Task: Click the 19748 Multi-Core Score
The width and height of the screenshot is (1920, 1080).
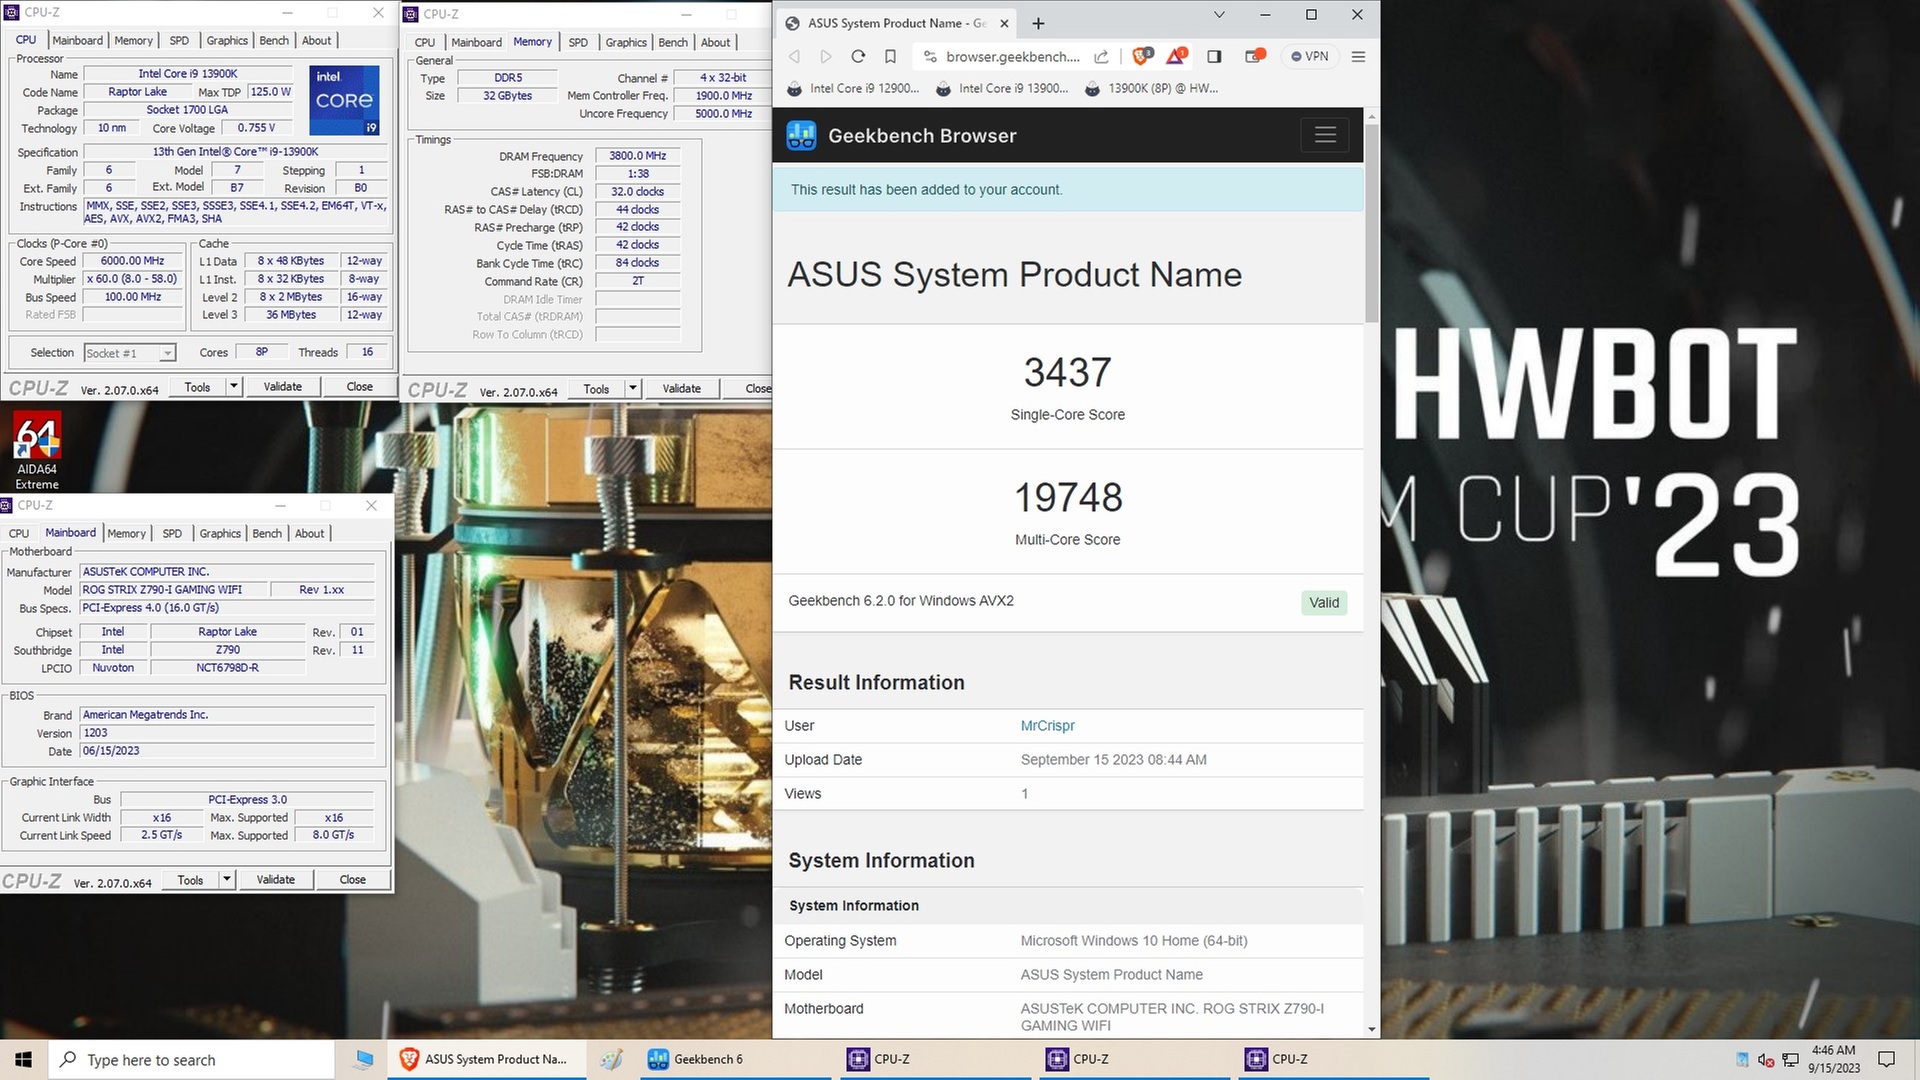Action: (1068, 497)
